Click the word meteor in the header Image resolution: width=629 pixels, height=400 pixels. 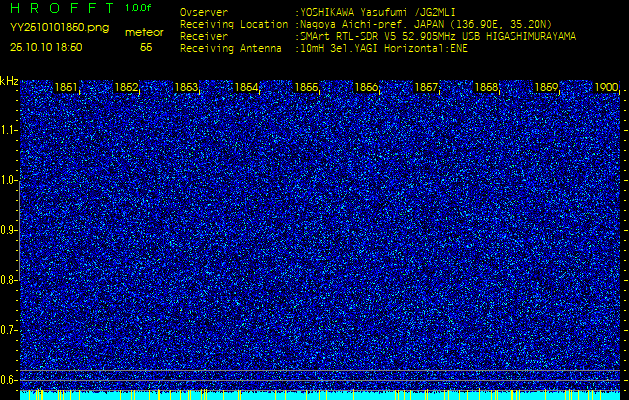point(144,33)
